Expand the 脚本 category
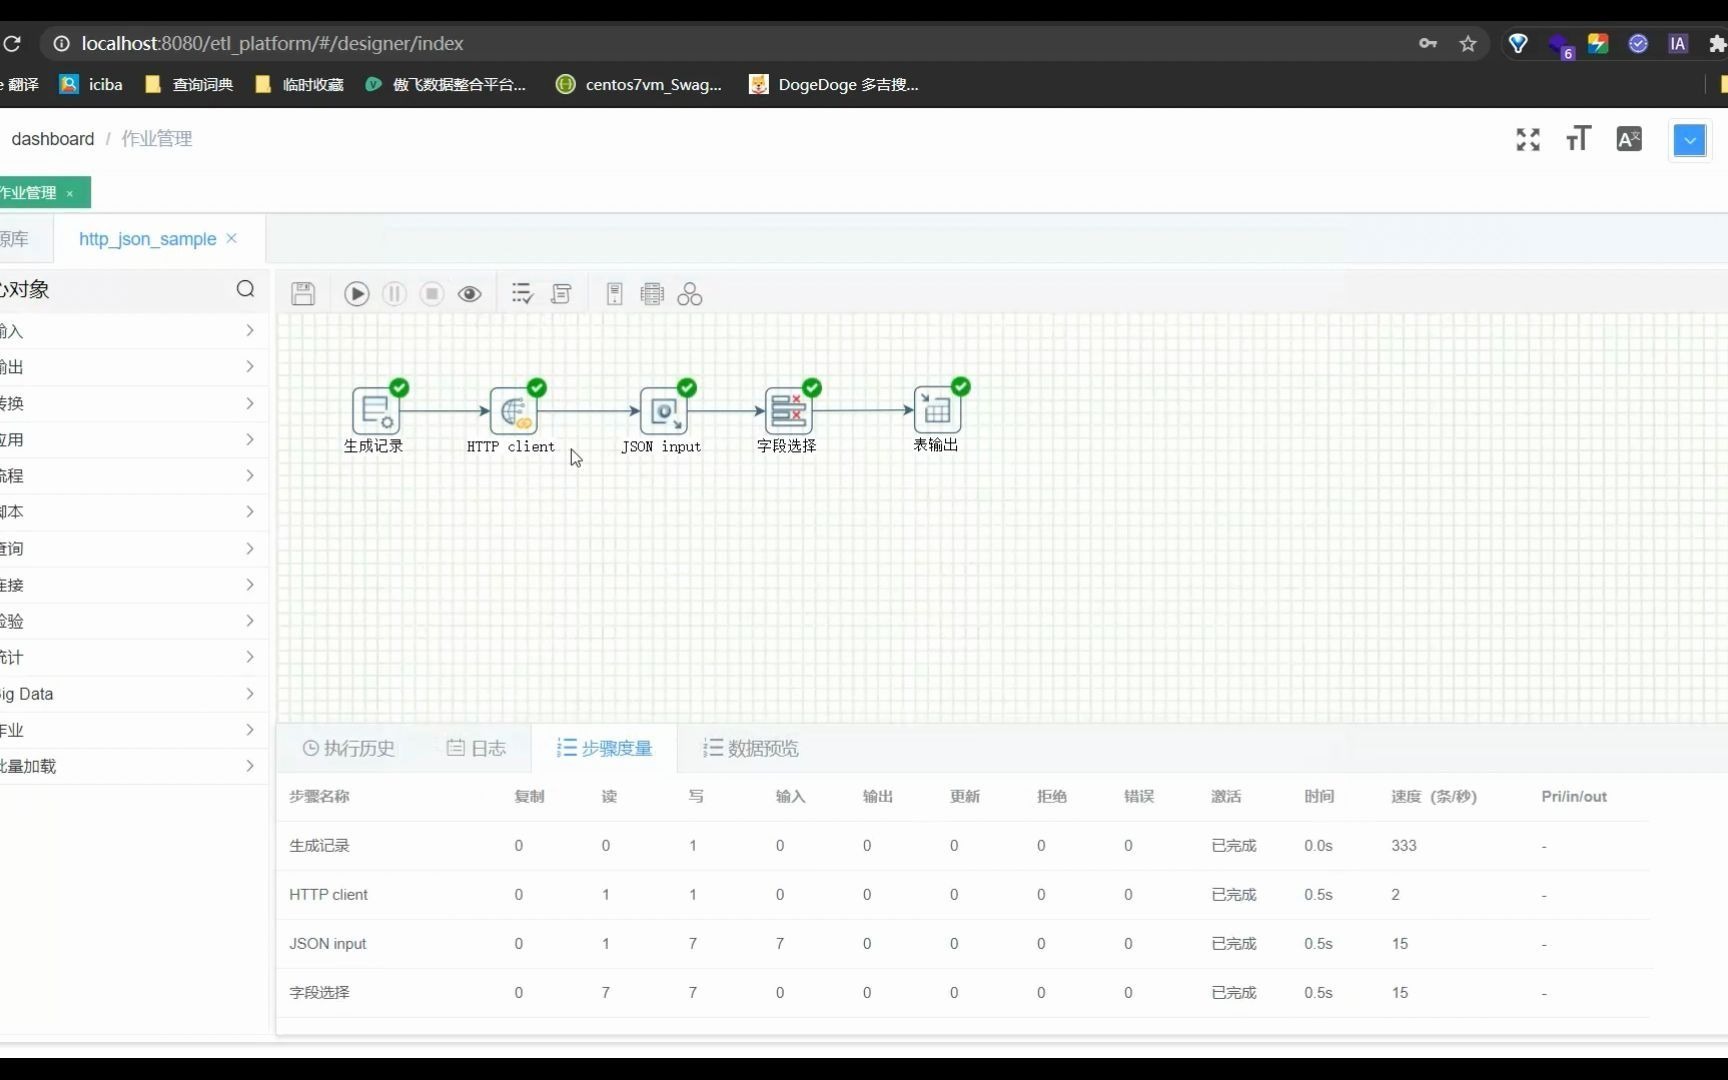Screen dimensions: 1728x1080 click(x=134, y=512)
